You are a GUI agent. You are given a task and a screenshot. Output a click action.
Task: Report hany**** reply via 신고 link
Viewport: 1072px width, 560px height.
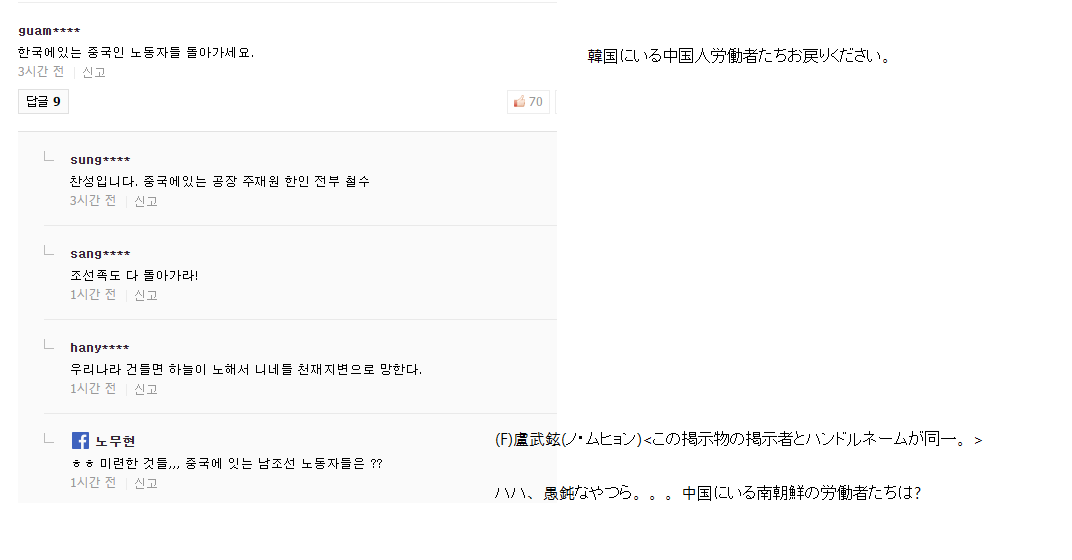coord(146,389)
